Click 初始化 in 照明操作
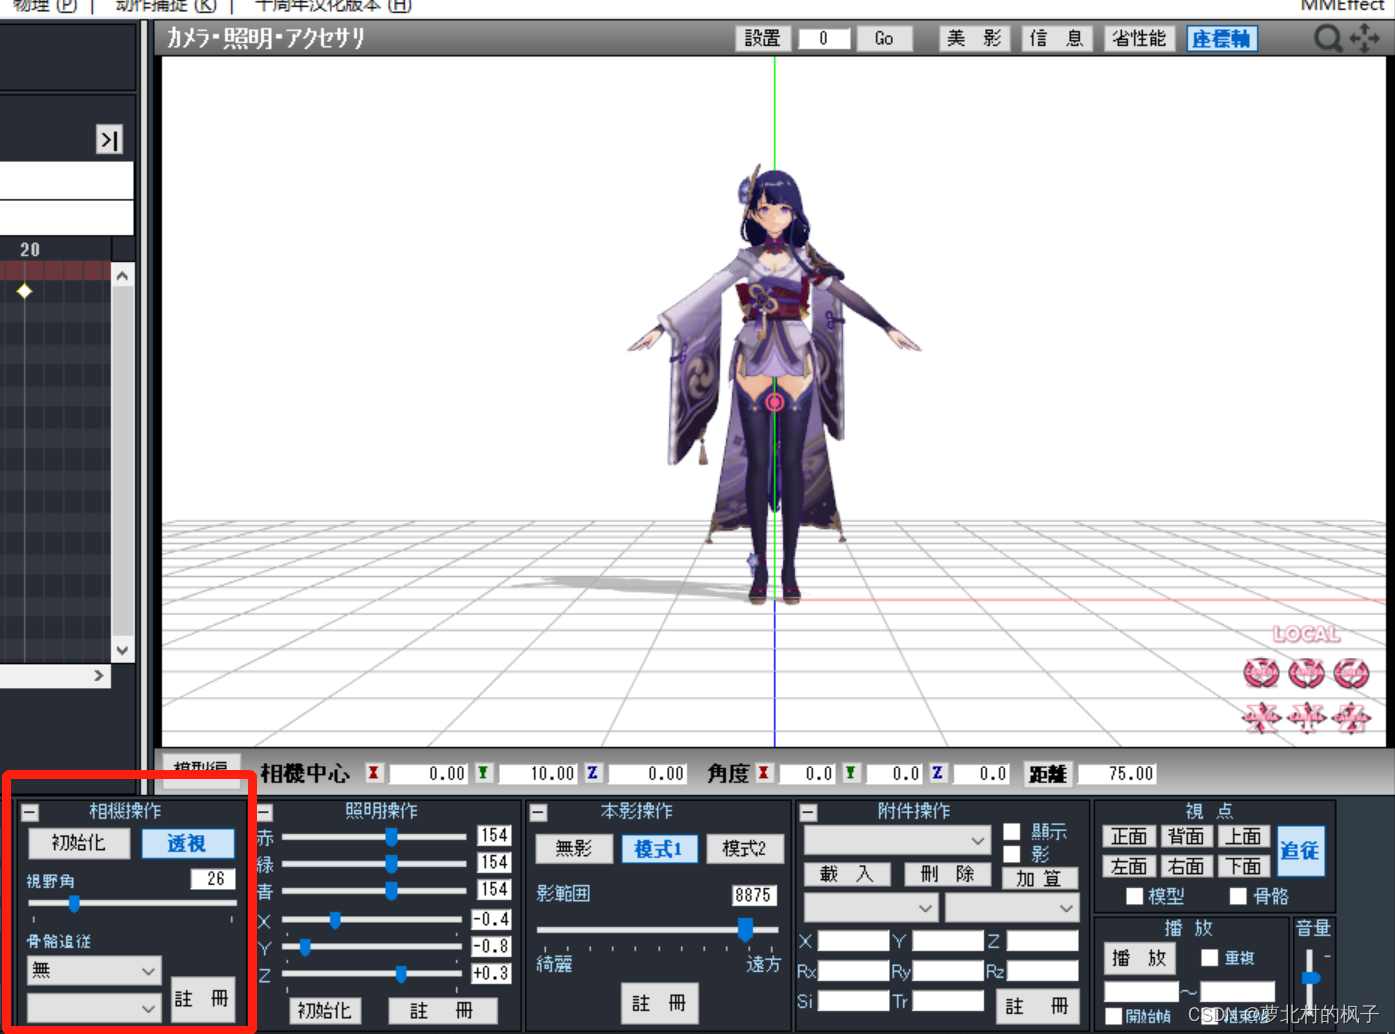 pos(324,1011)
